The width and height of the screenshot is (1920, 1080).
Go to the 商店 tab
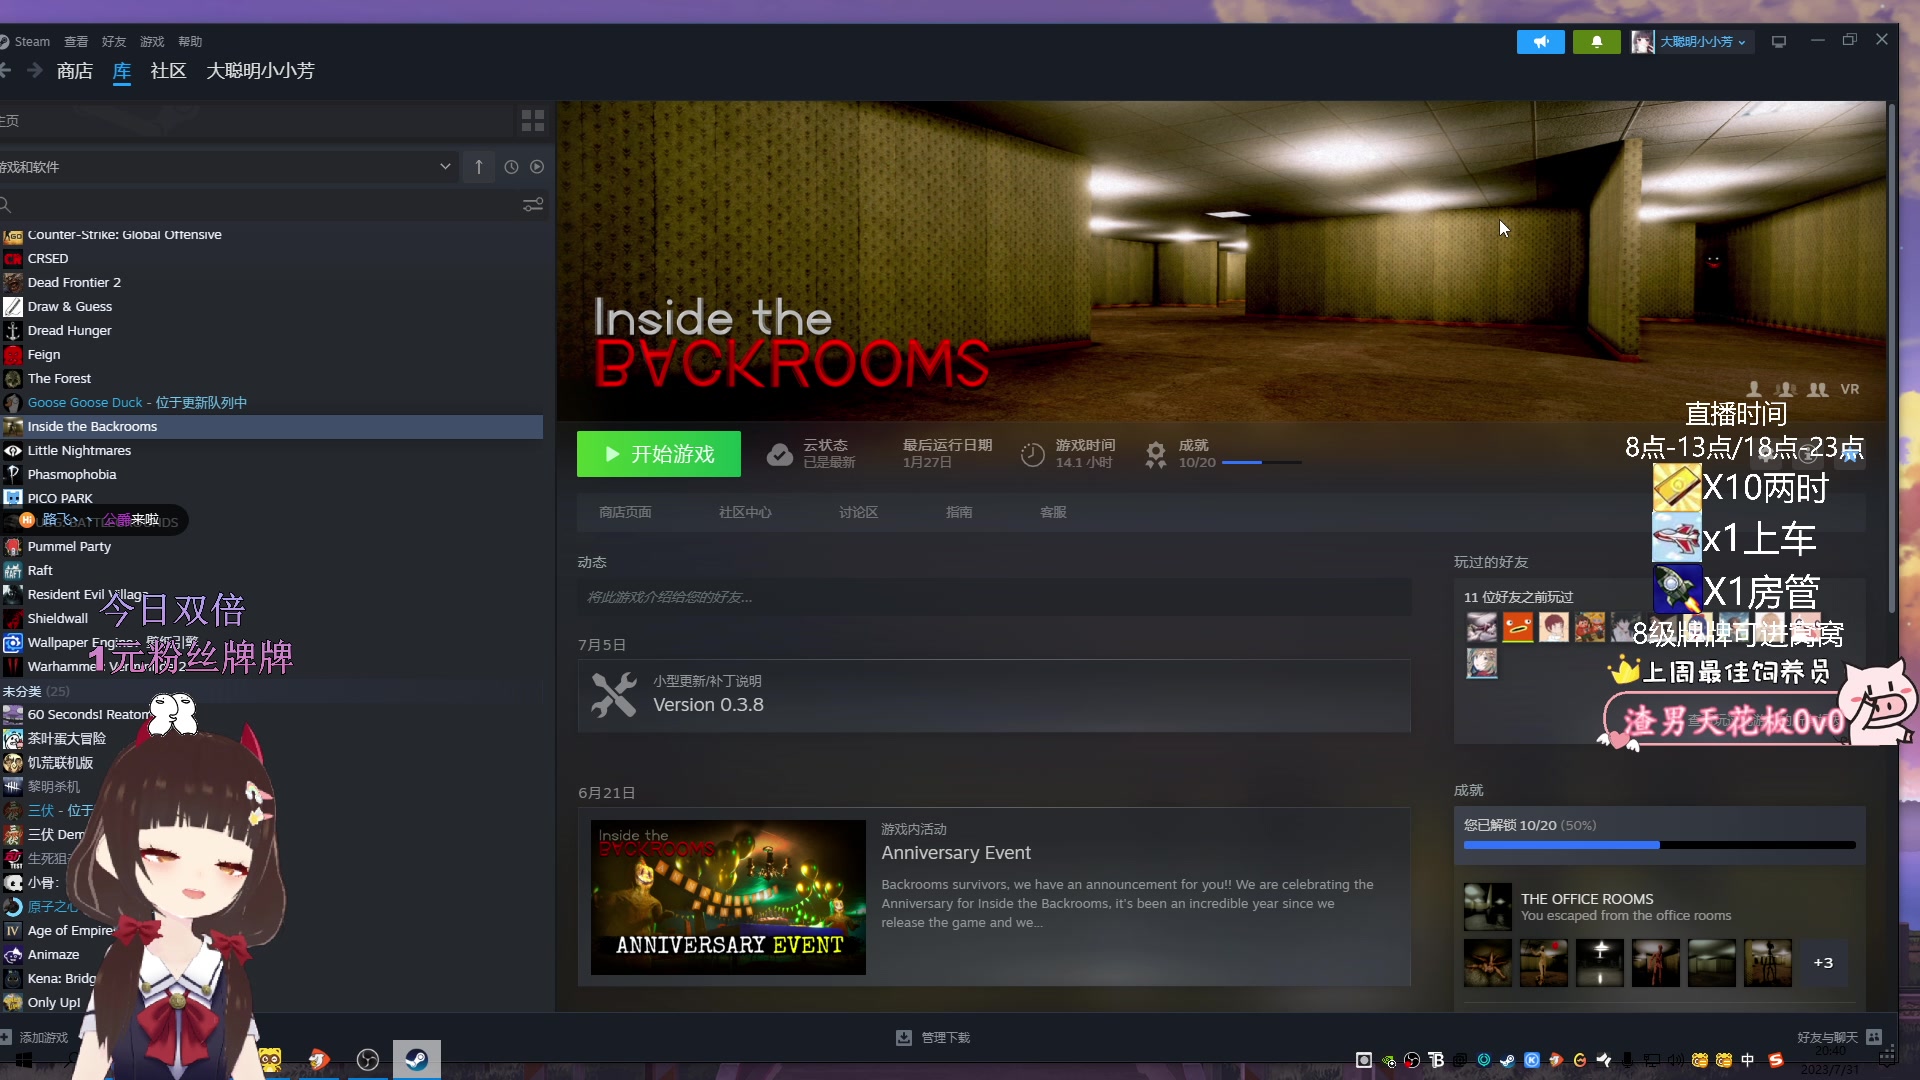(75, 71)
